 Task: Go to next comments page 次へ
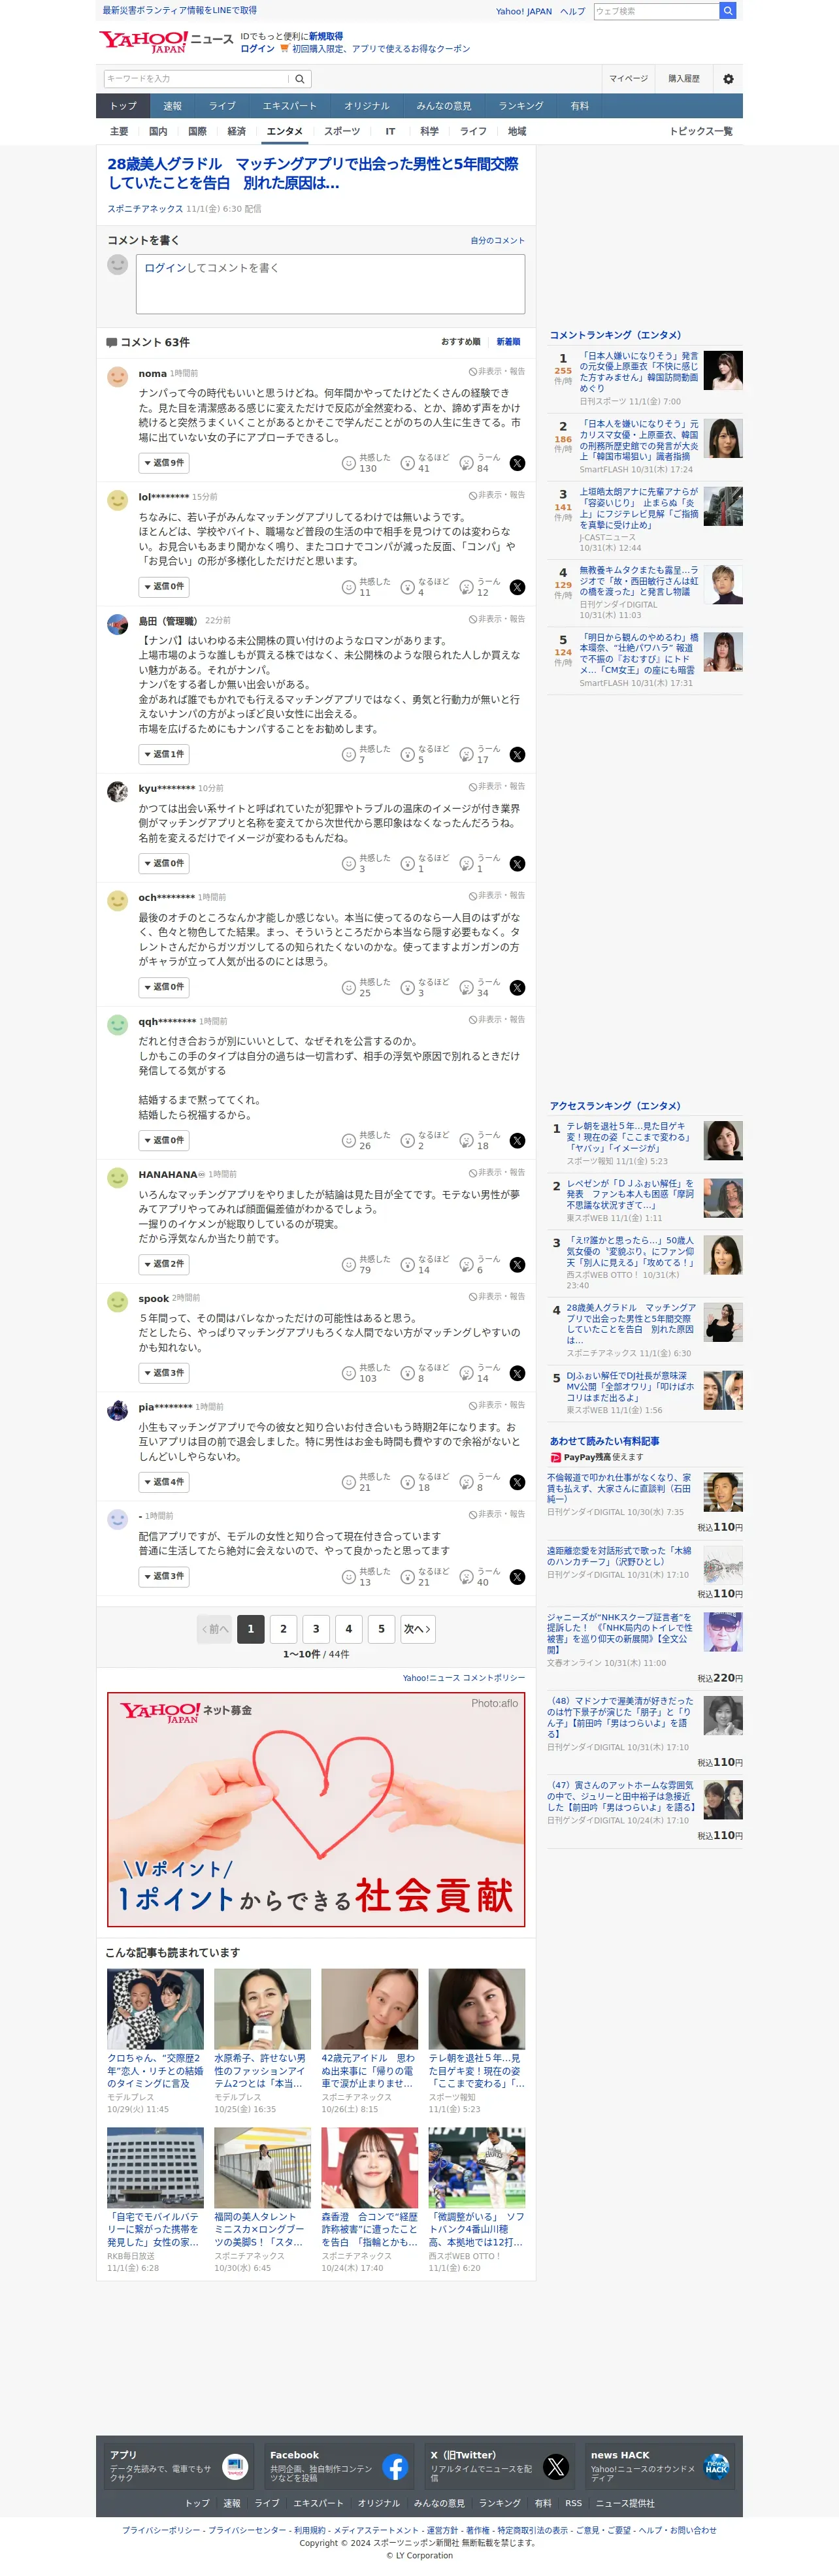(x=417, y=1629)
